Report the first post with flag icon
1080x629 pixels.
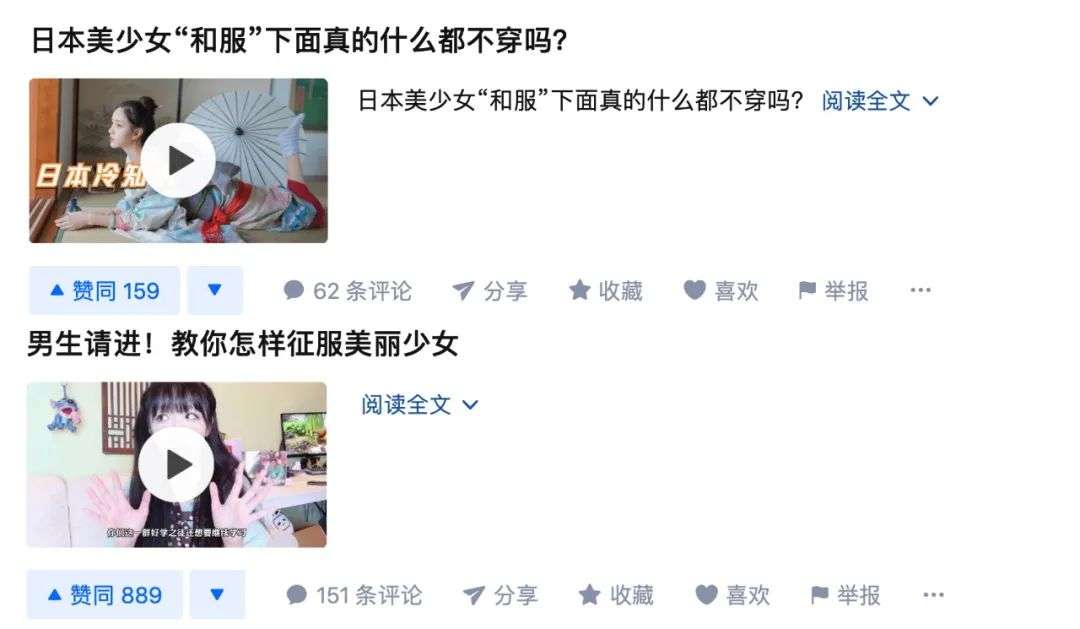[833, 291]
